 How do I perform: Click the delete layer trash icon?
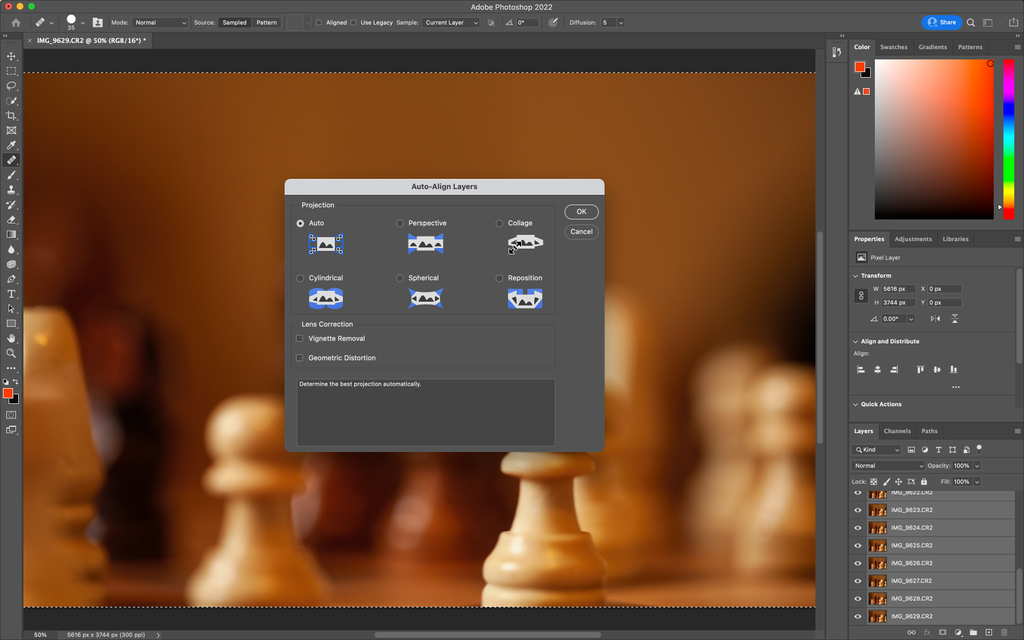[1005, 632]
